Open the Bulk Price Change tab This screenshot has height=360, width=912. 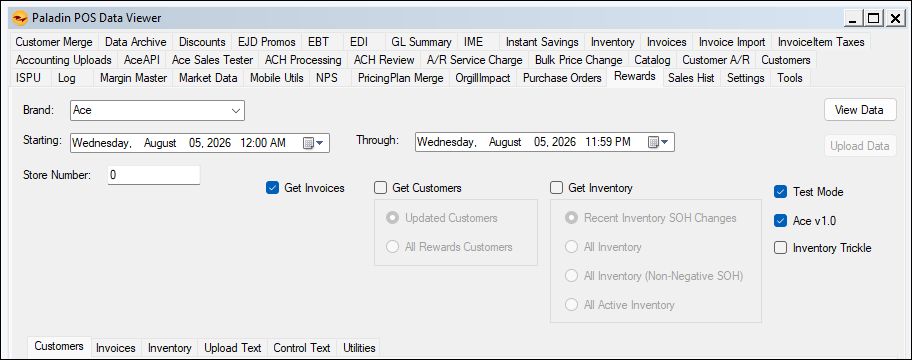pyautogui.click(x=579, y=60)
